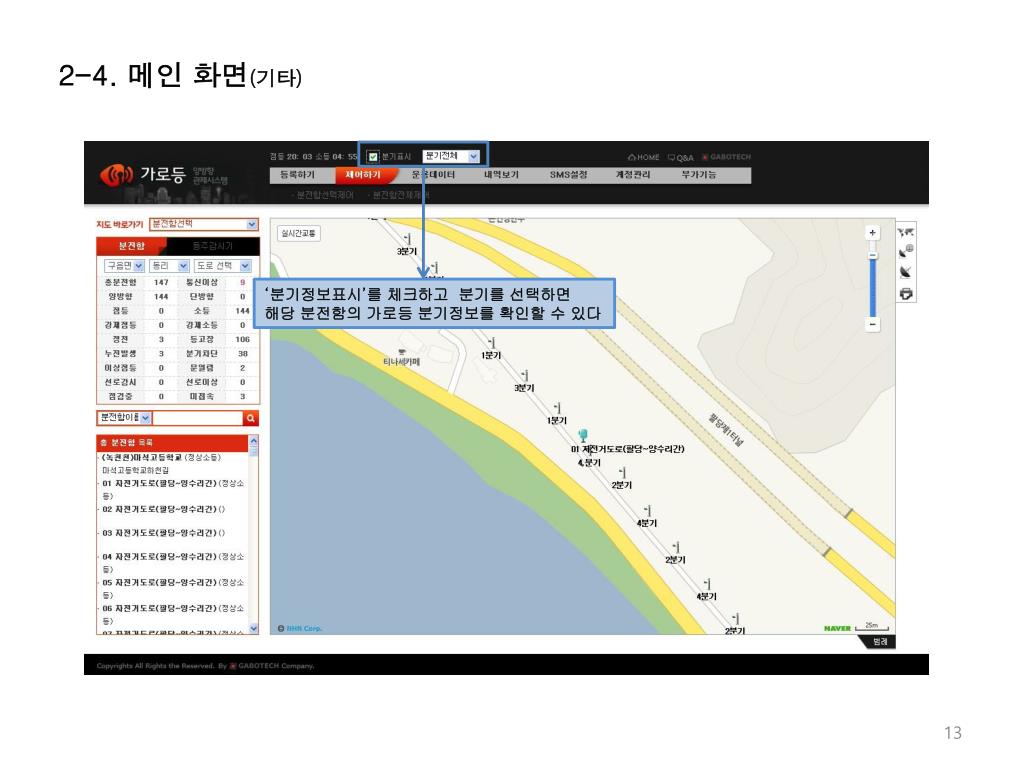Select the 등록하기 menu tab
The width and height of the screenshot is (1024, 768).
[x=297, y=175]
